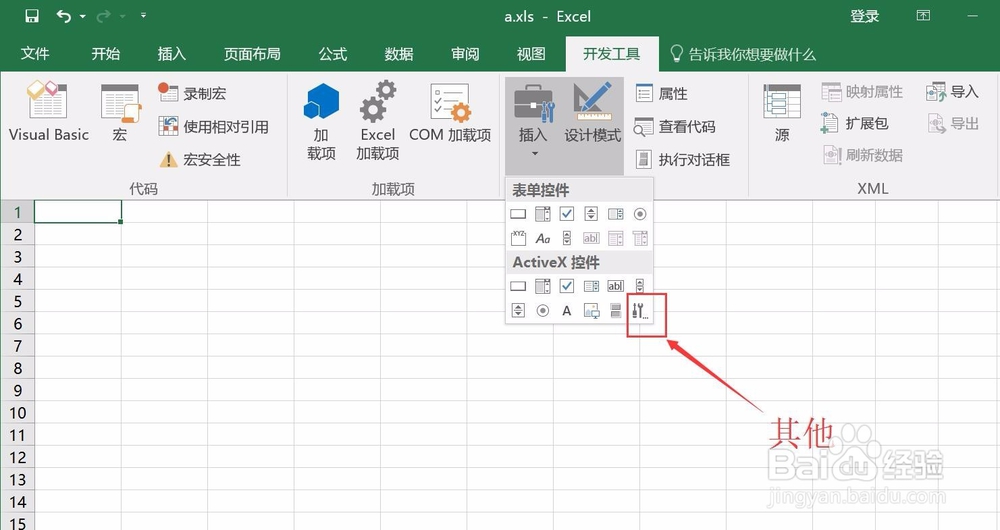Viewport: 1000px width, 530px height.
Task: Open ribbon display options
Action: point(923,15)
